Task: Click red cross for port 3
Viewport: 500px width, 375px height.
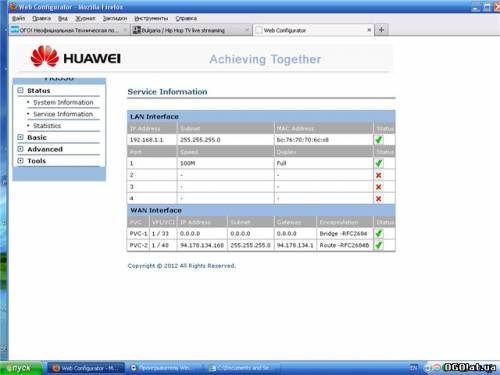Action: coord(378,187)
